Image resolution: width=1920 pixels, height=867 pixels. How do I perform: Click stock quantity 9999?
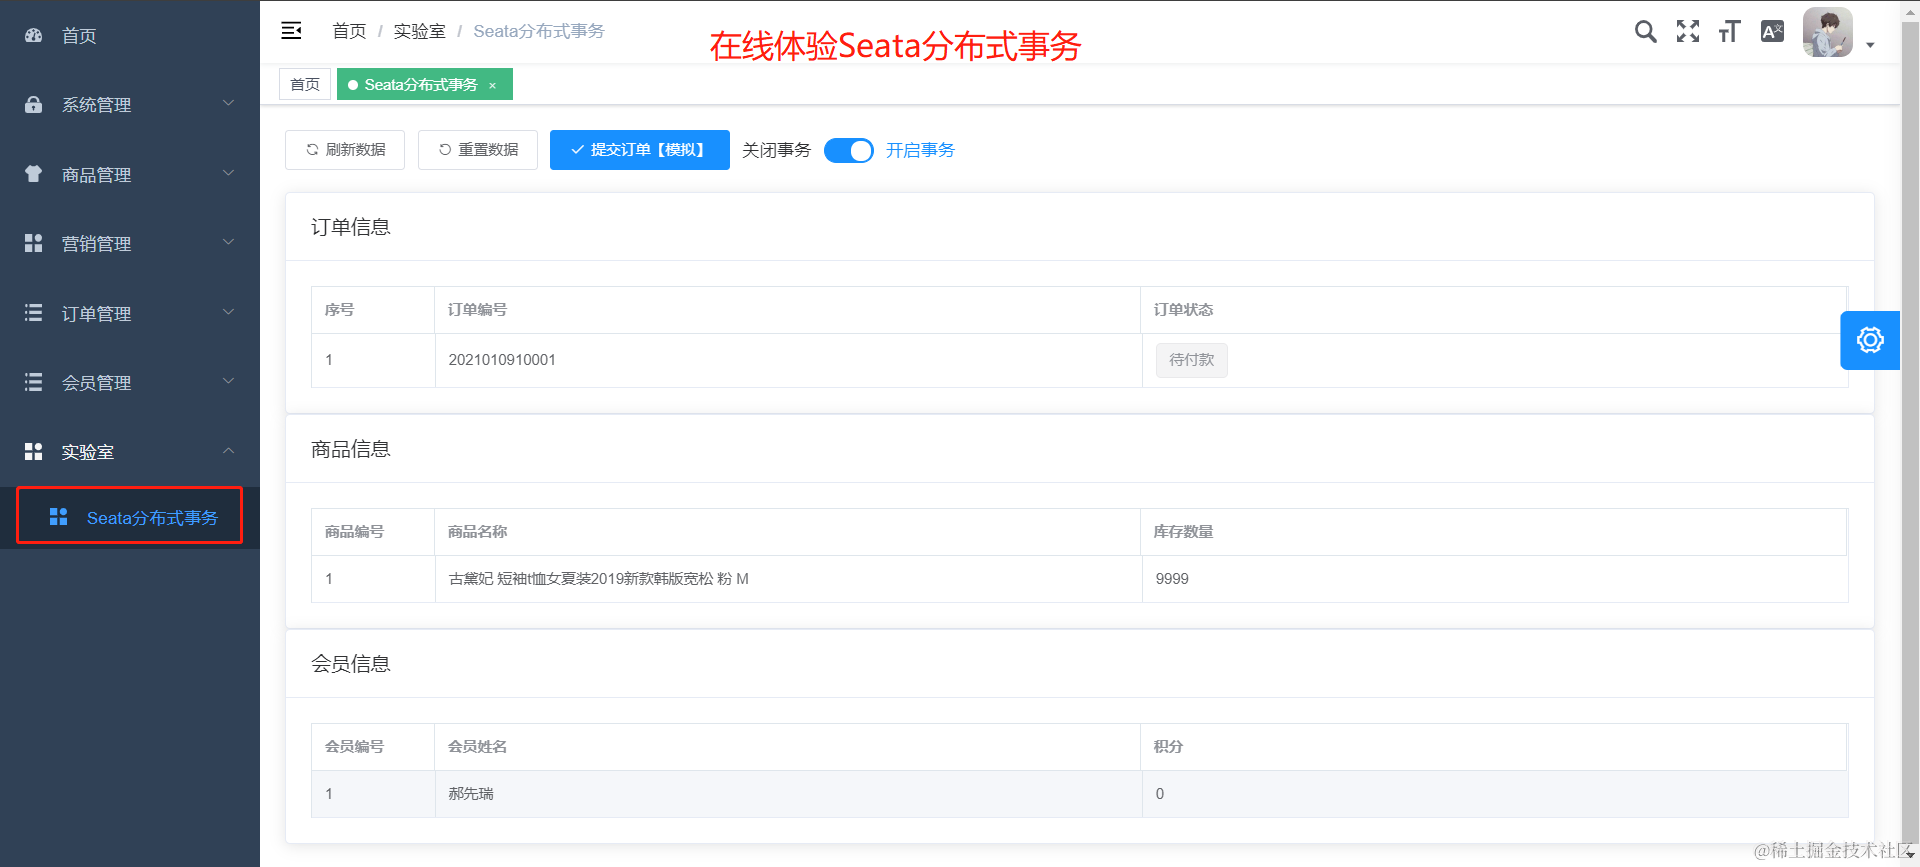tap(1172, 579)
